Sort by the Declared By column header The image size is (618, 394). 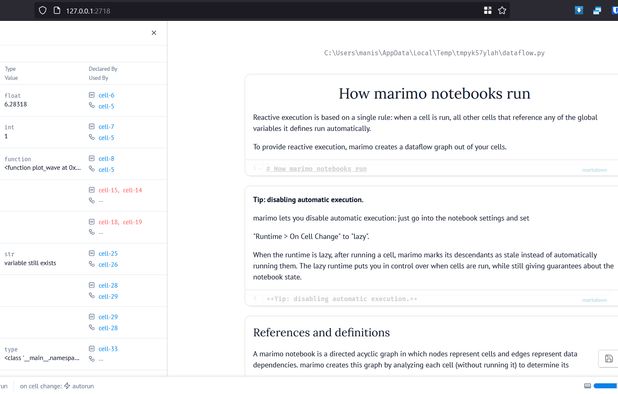coord(103,69)
